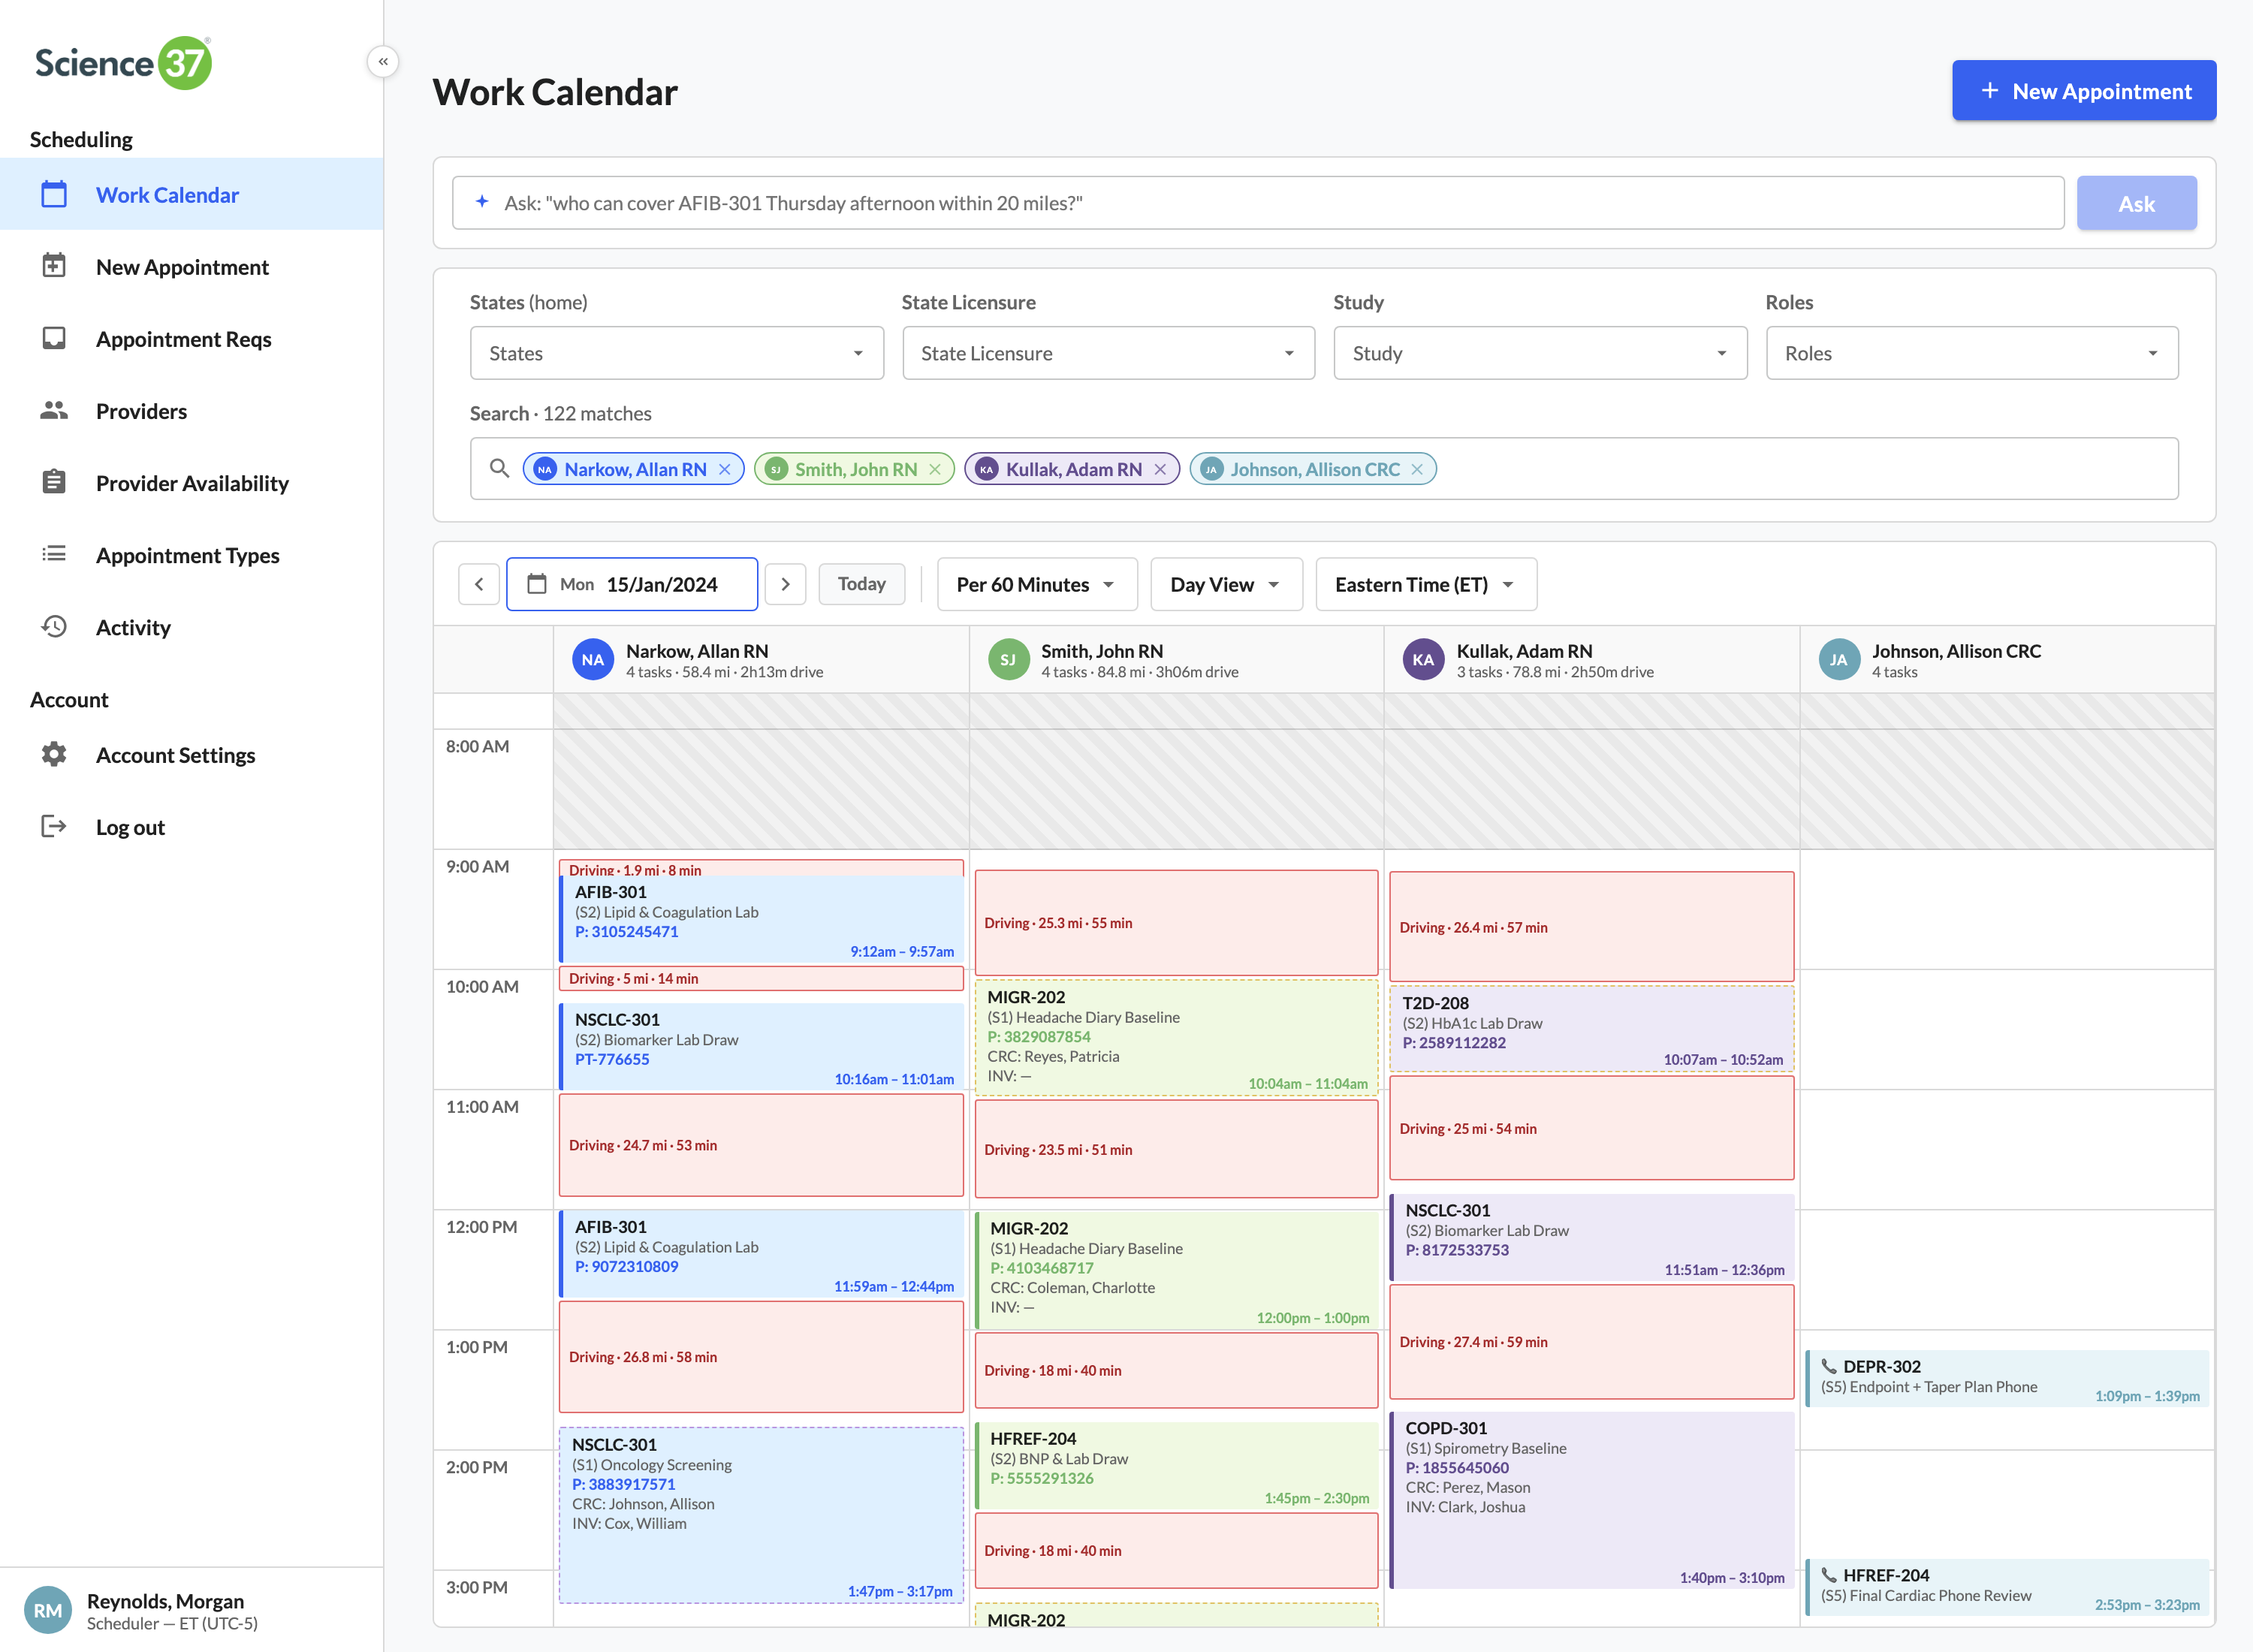Go to Appointment Reqs page

191,338
